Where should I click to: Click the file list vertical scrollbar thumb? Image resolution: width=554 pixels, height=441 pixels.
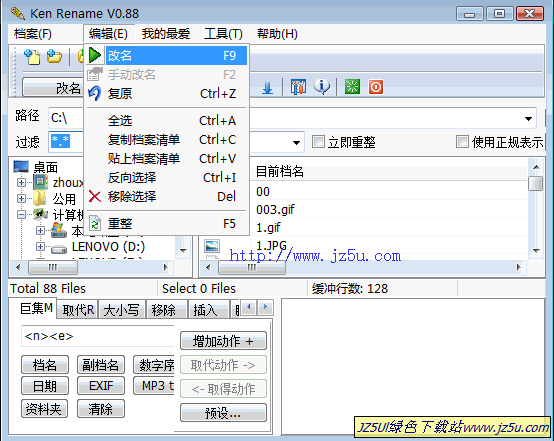(x=536, y=183)
